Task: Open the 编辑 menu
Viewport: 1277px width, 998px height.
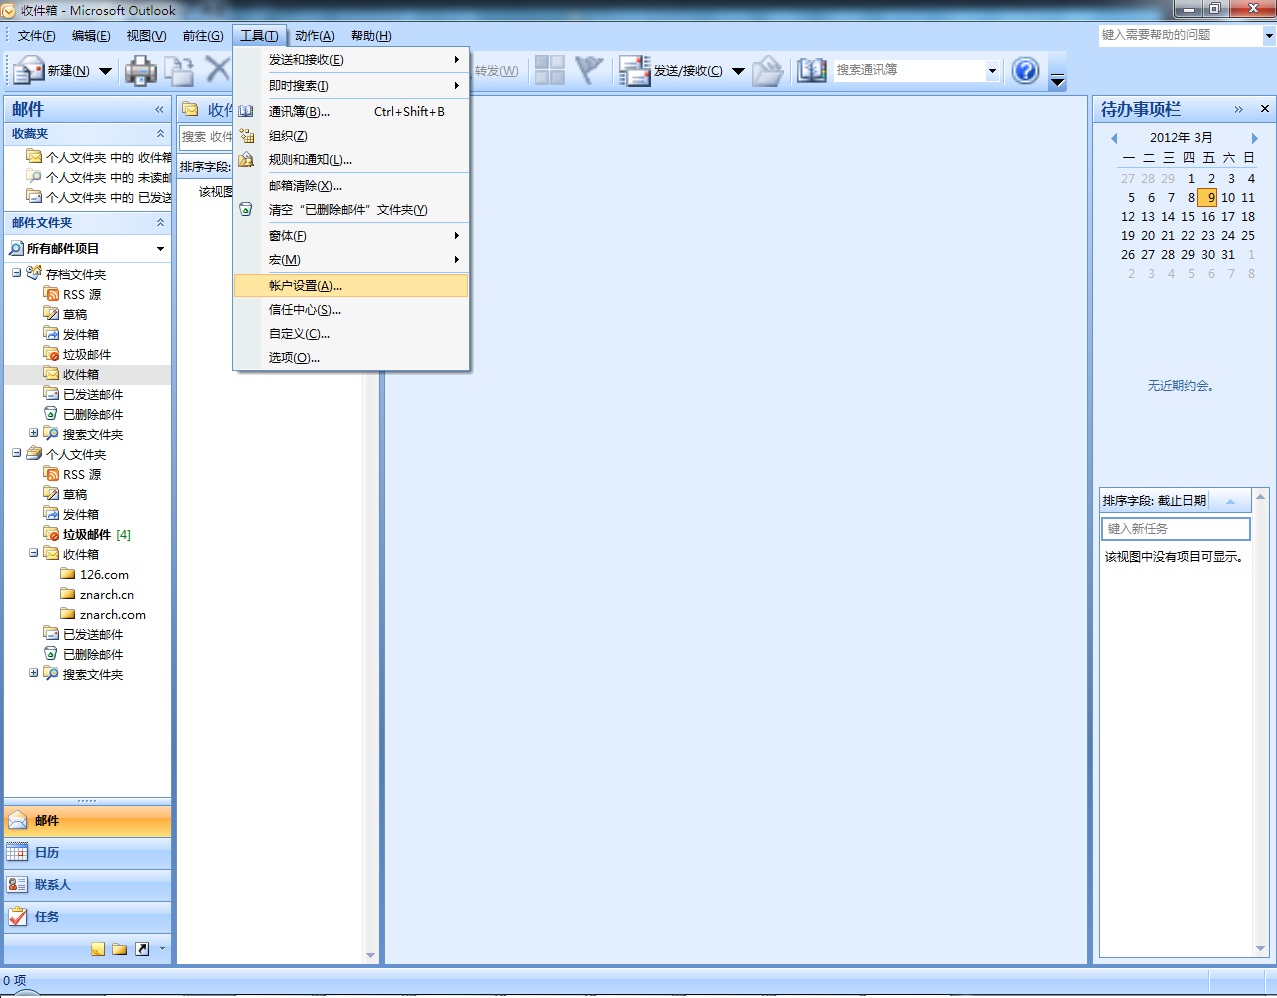Action: coord(91,36)
